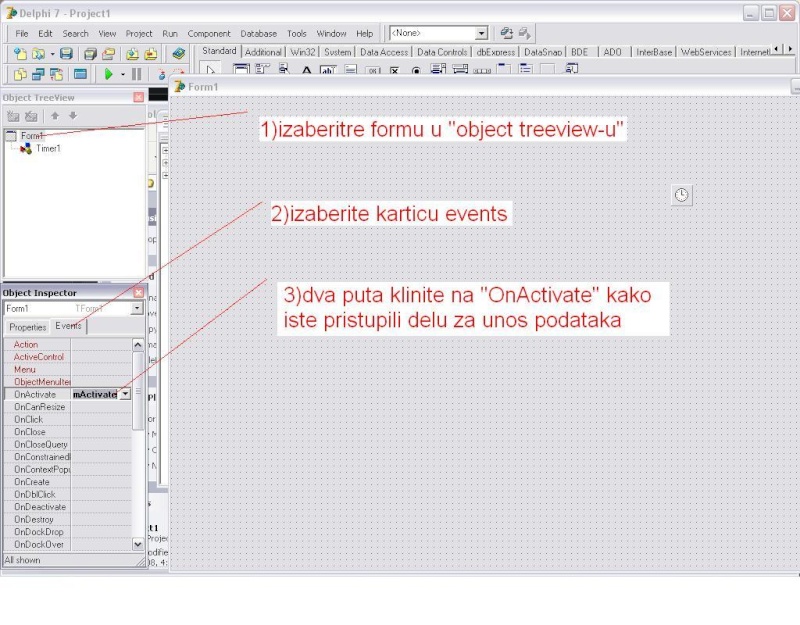The image size is (800, 625).
Task: Click the Set Debug Desktop icon
Action: tap(524, 33)
